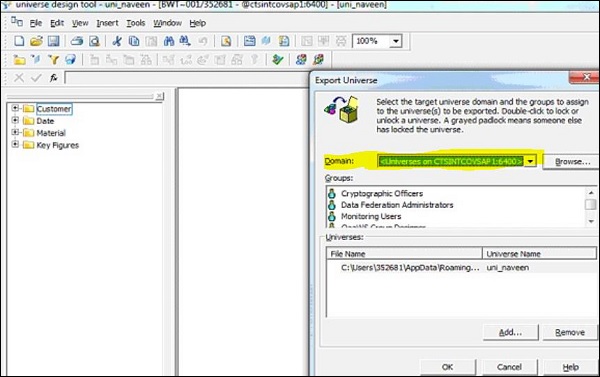
Task: Insert an object with blue cube icon
Action: point(36,59)
